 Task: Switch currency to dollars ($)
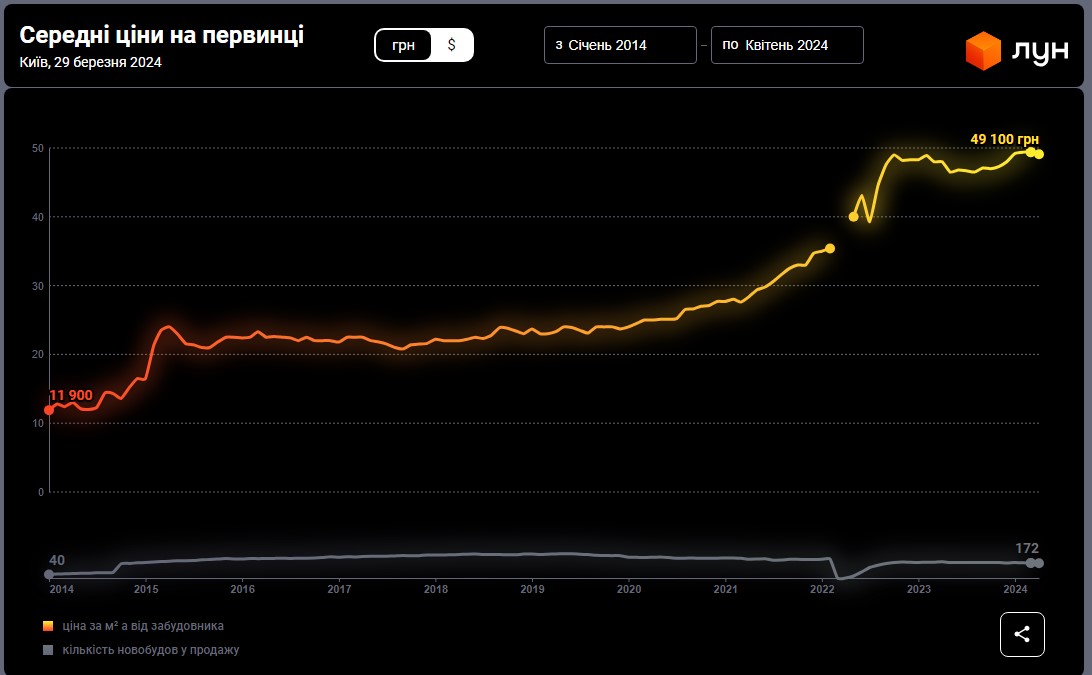pos(452,45)
